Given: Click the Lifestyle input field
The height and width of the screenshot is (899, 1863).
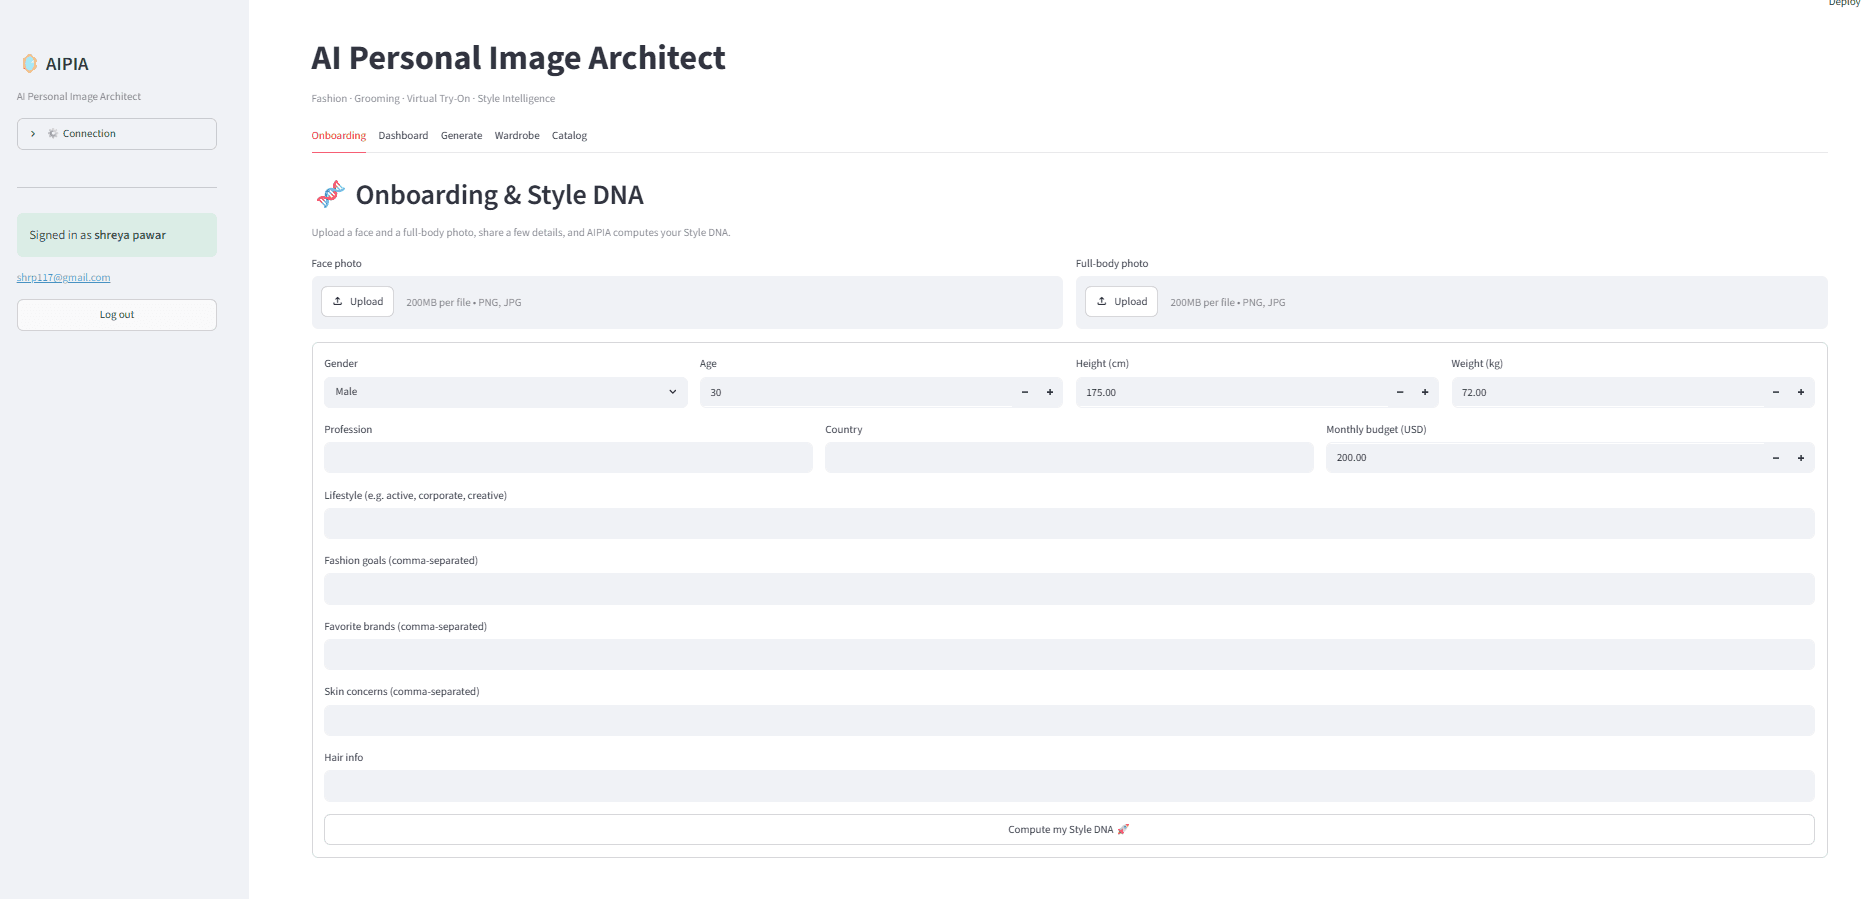Looking at the screenshot, I should pyautogui.click(x=1069, y=524).
